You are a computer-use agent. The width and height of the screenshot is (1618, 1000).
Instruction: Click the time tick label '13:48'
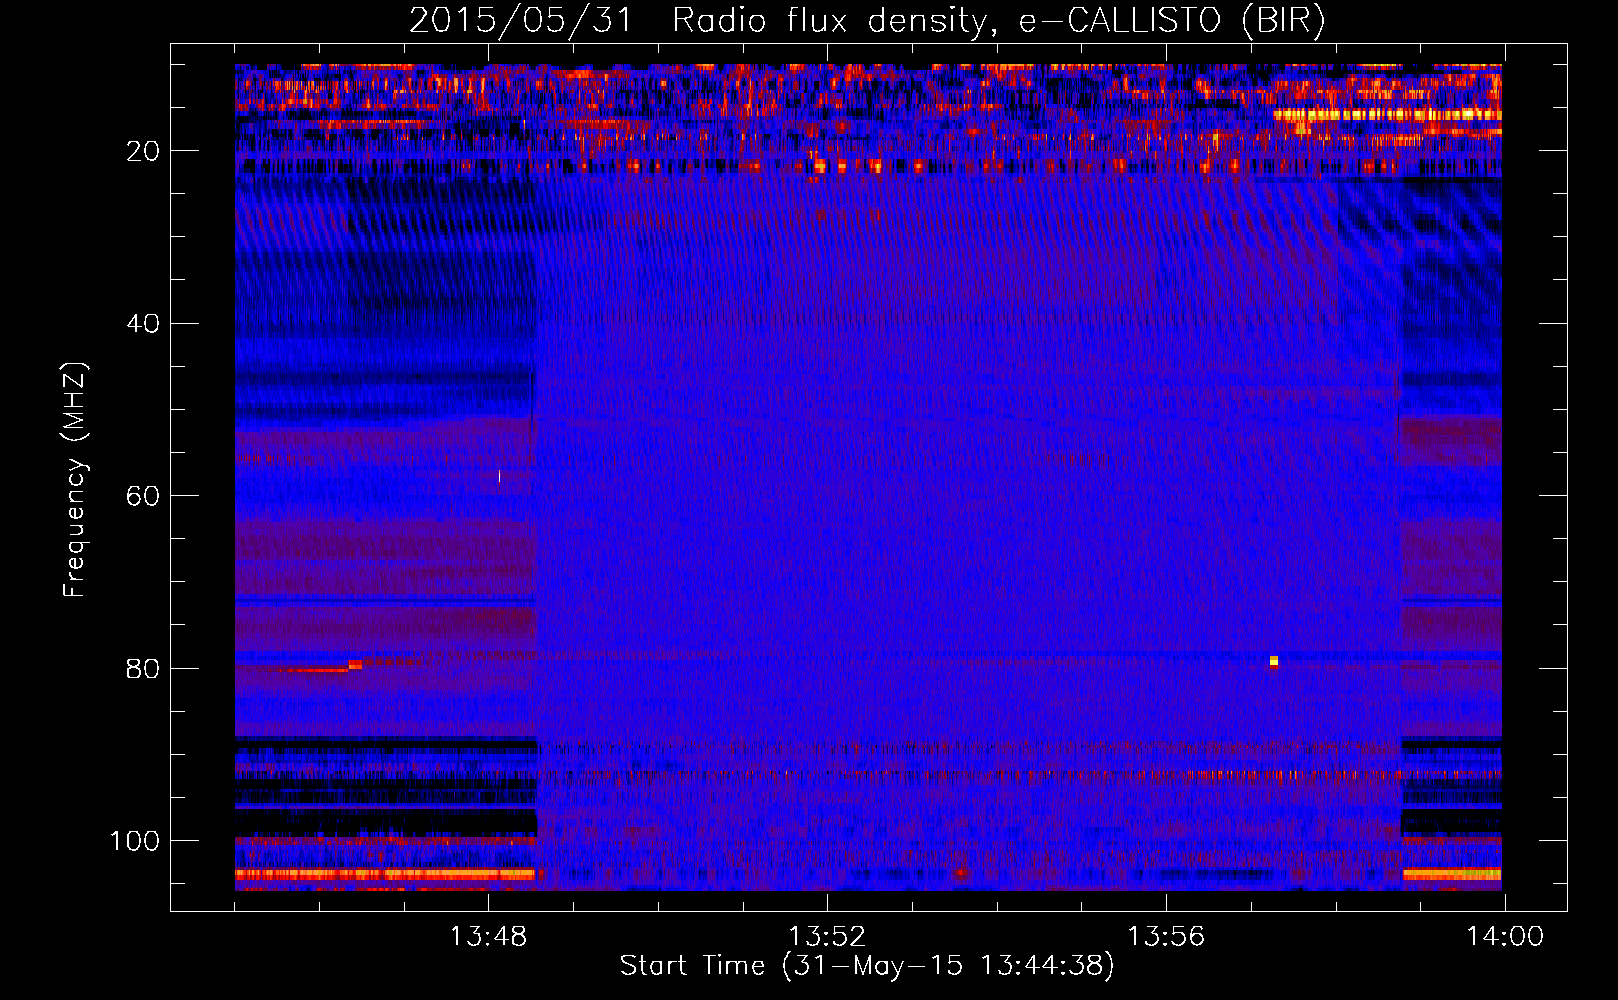[488, 937]
